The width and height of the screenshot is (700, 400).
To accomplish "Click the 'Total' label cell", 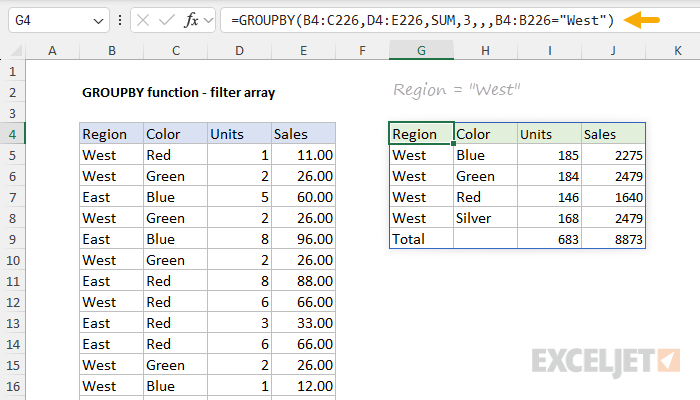I will (x=421, y=239).
